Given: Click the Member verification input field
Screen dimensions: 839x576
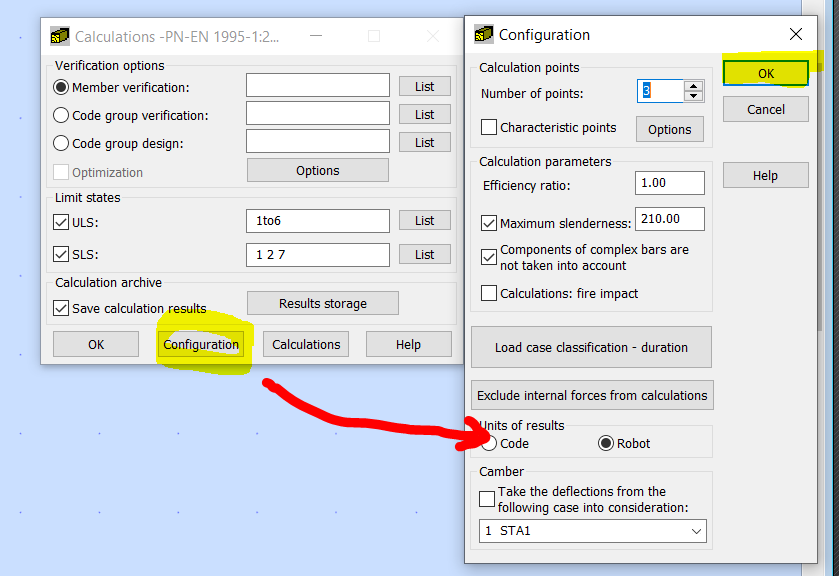Looking at the screenshot, I should [318, 85].
